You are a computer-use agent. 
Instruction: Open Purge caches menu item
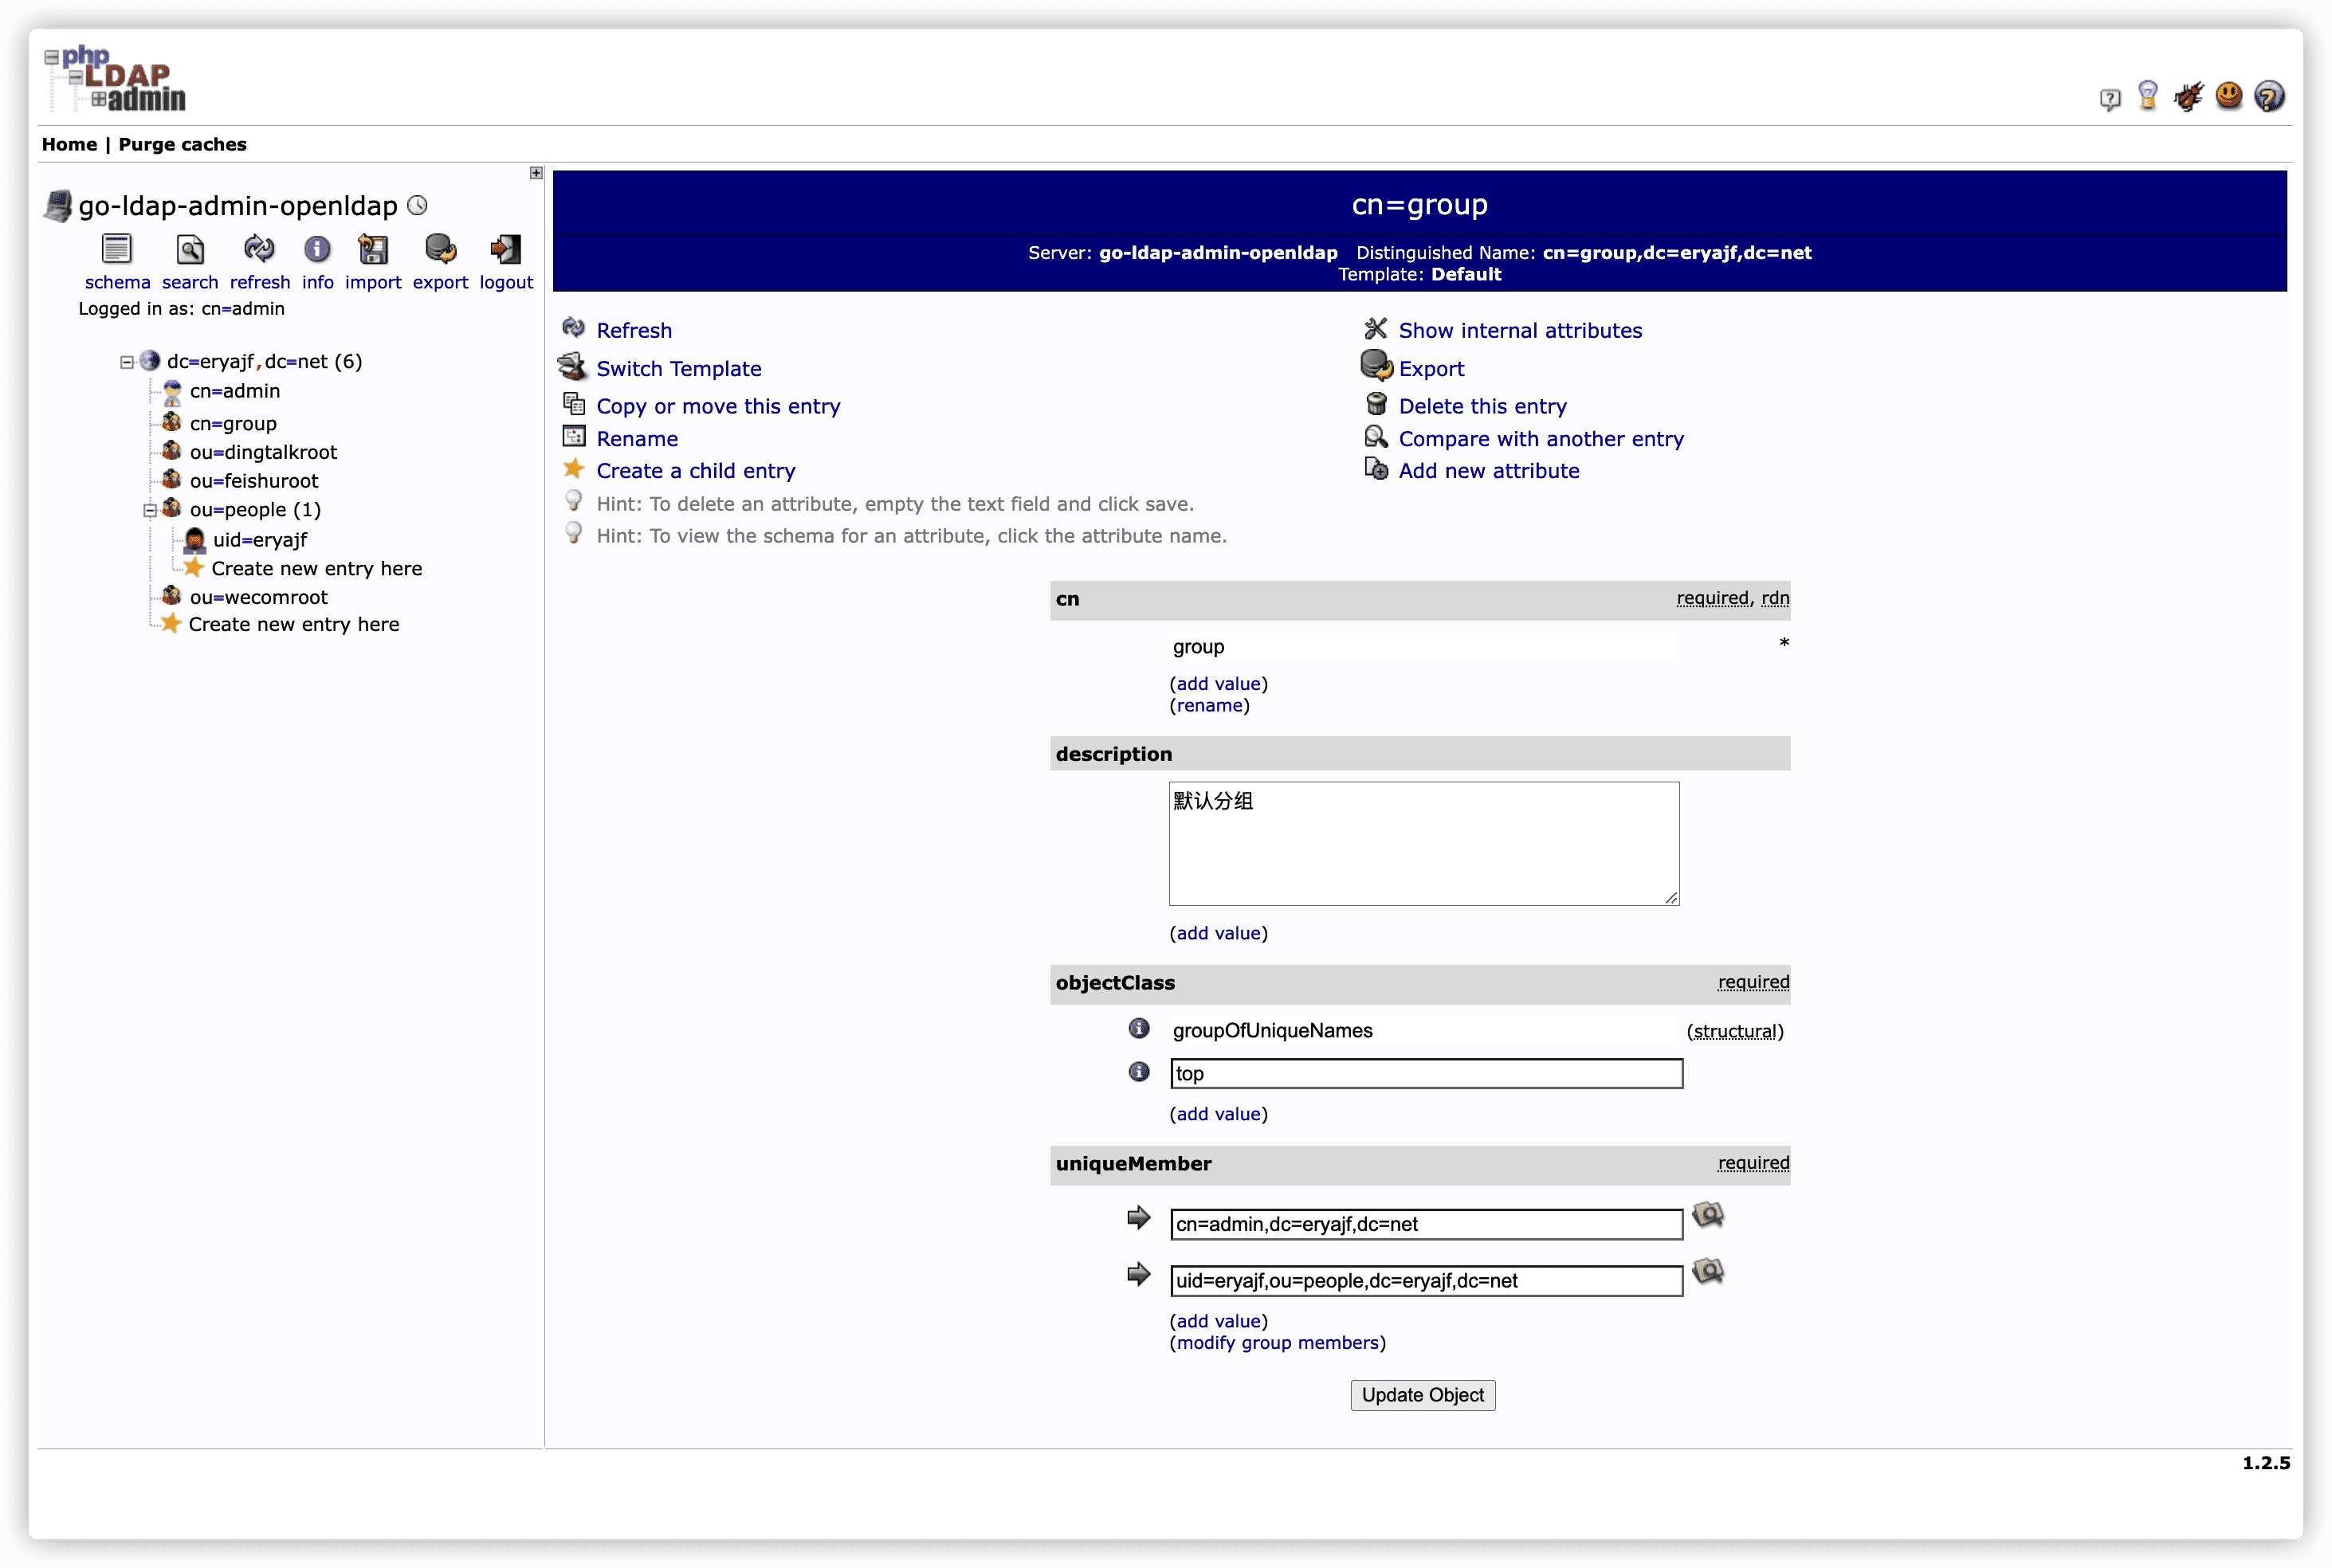click(x=182, y=144)
